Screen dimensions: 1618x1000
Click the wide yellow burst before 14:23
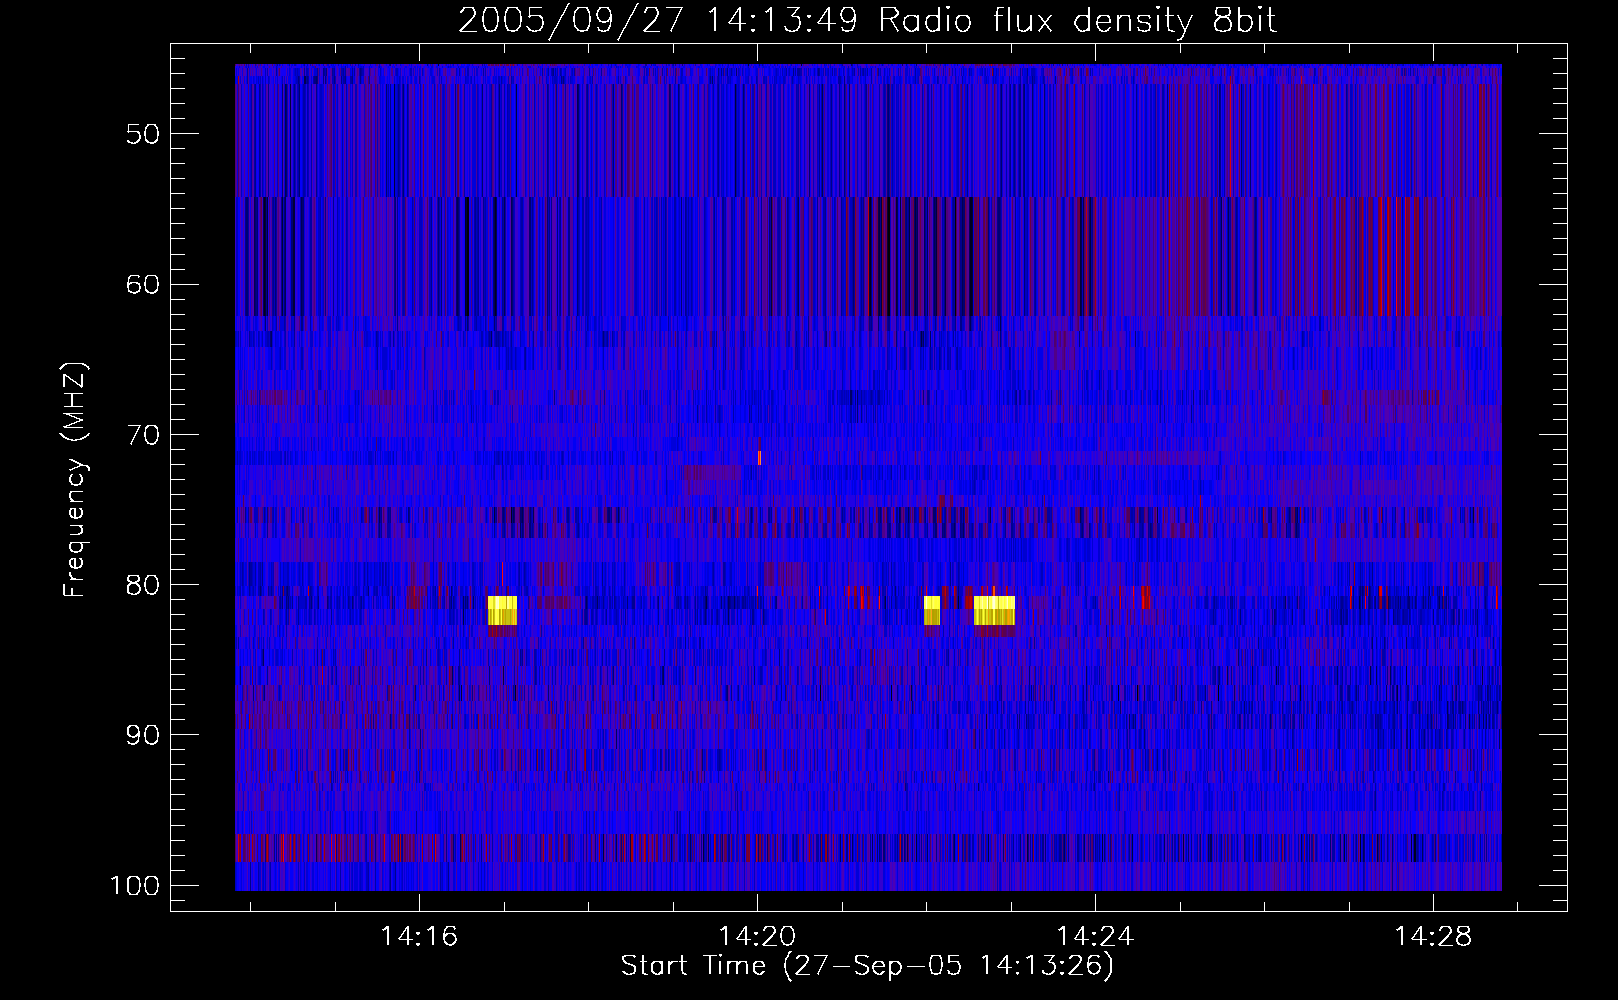(x=994, y=610)
